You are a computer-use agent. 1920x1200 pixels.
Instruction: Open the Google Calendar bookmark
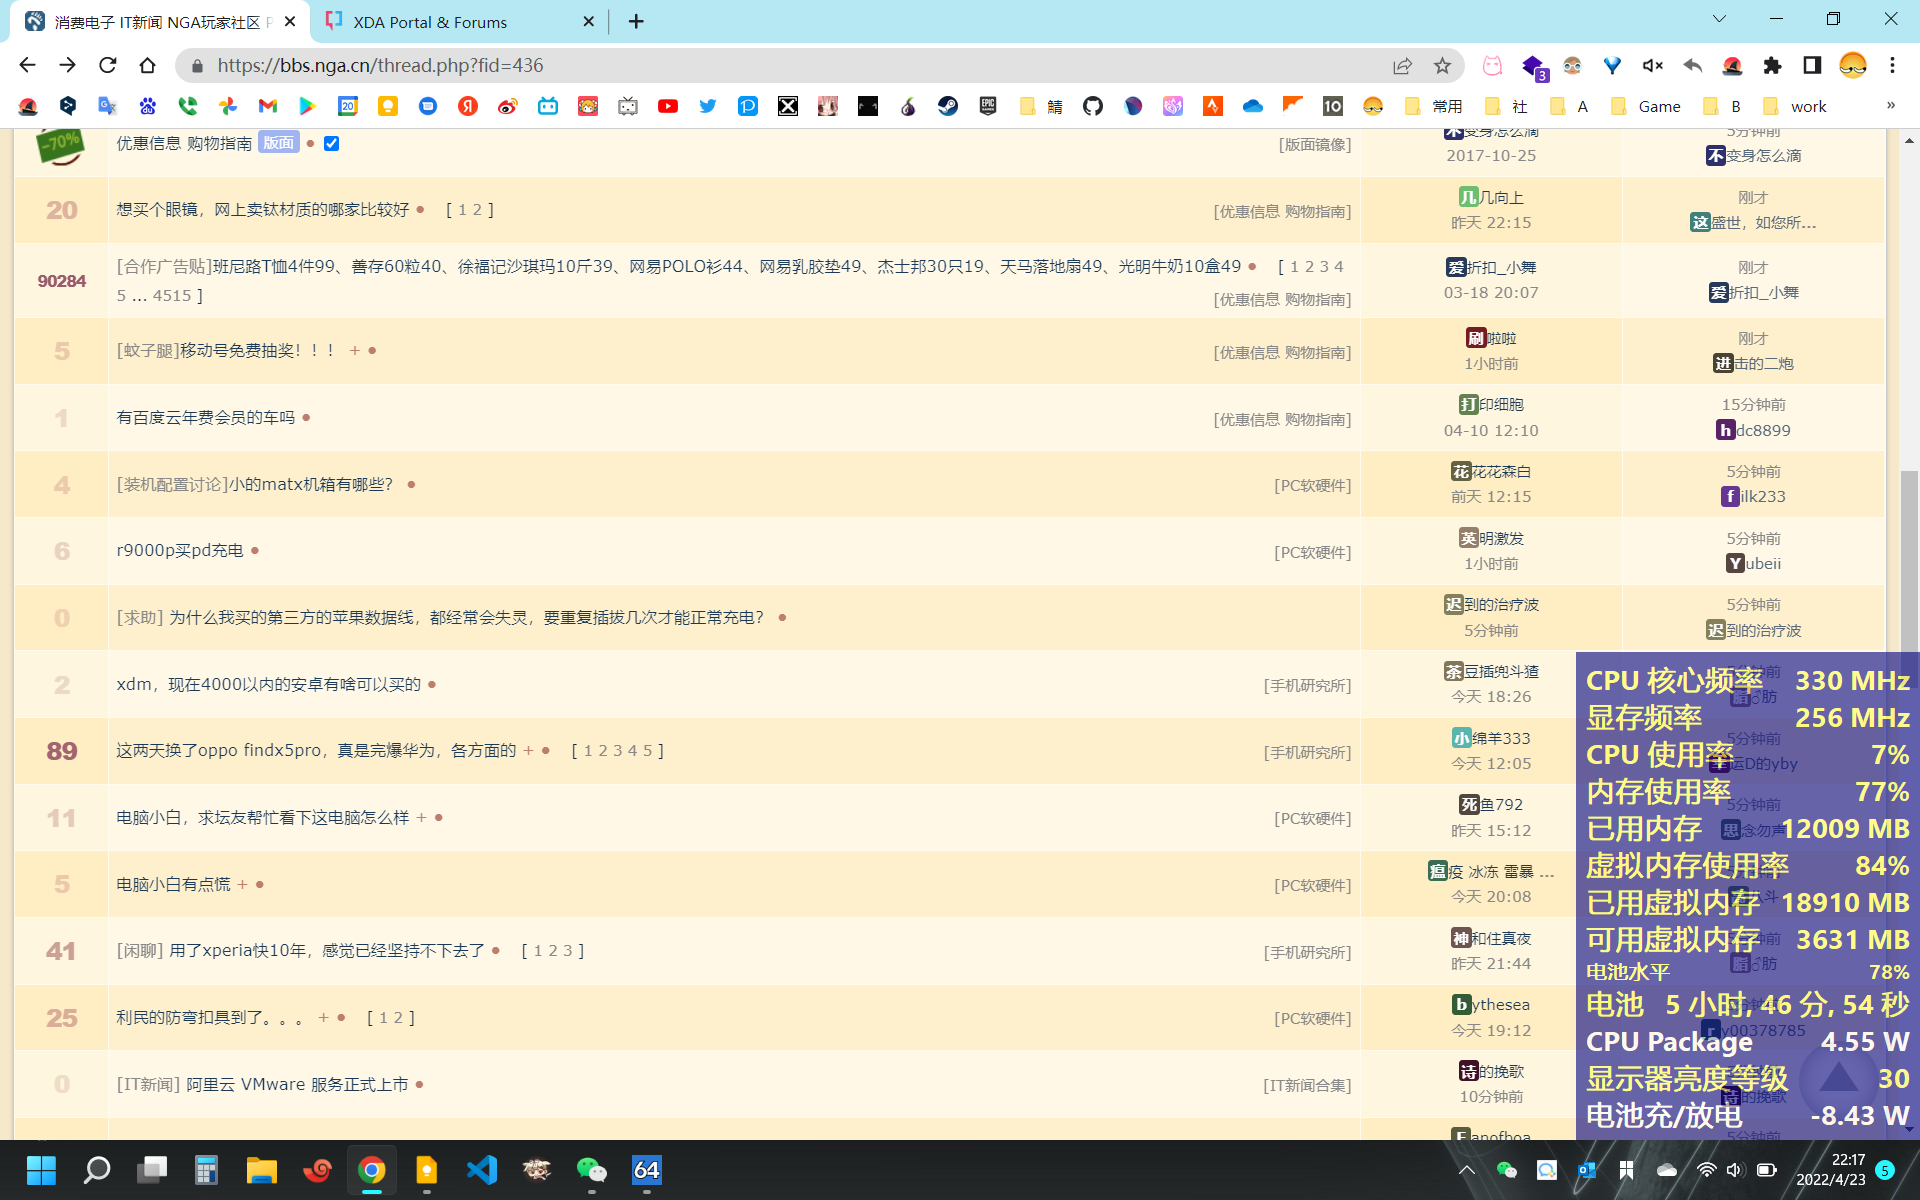tap(348, 106)
